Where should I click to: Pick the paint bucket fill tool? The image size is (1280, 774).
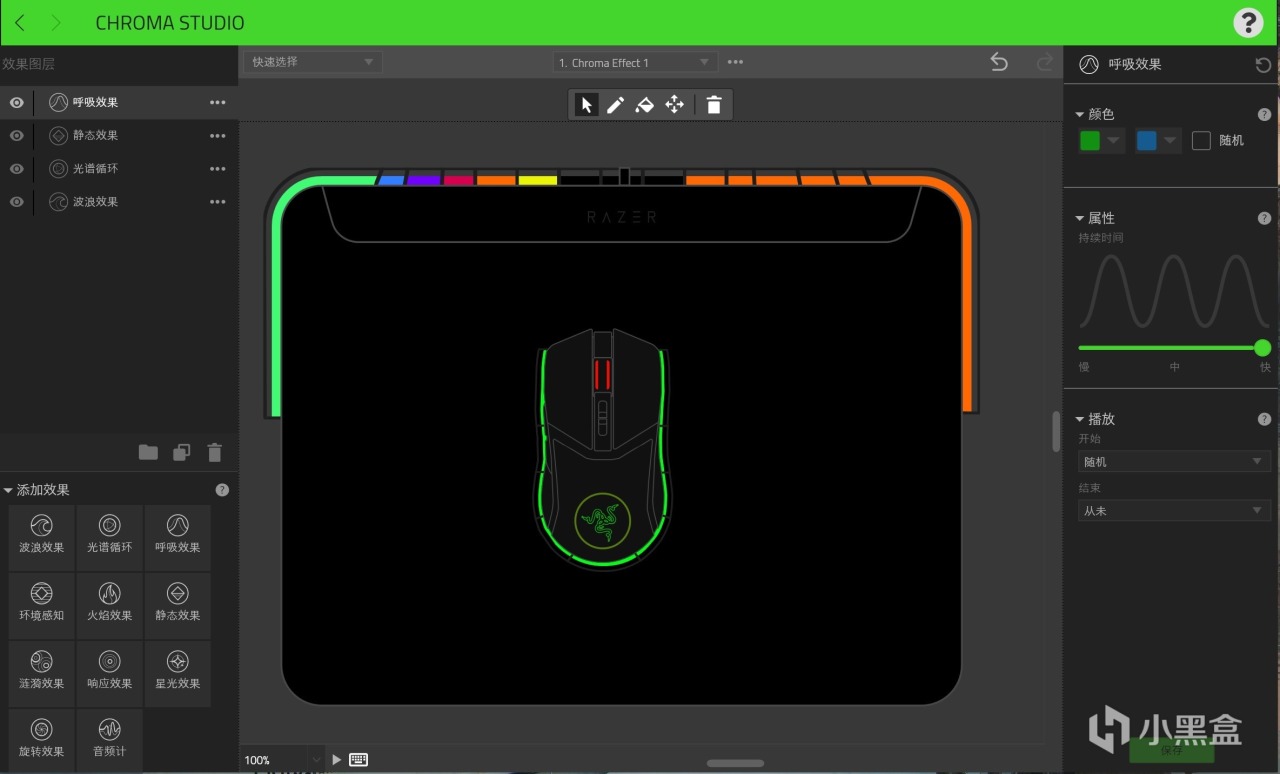pyautogui.click(x=645, y=105)
